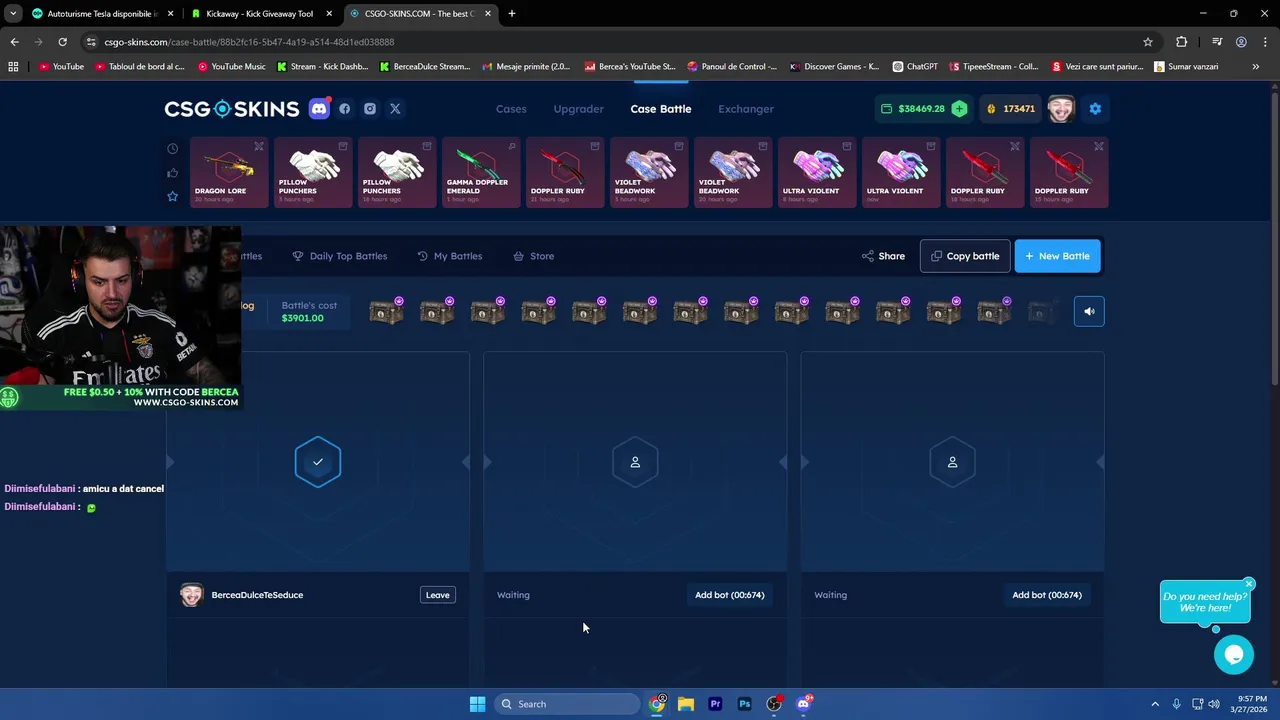Close the 'Do you need help?' popup
Screen dimensions: 1280x720
1249,584
